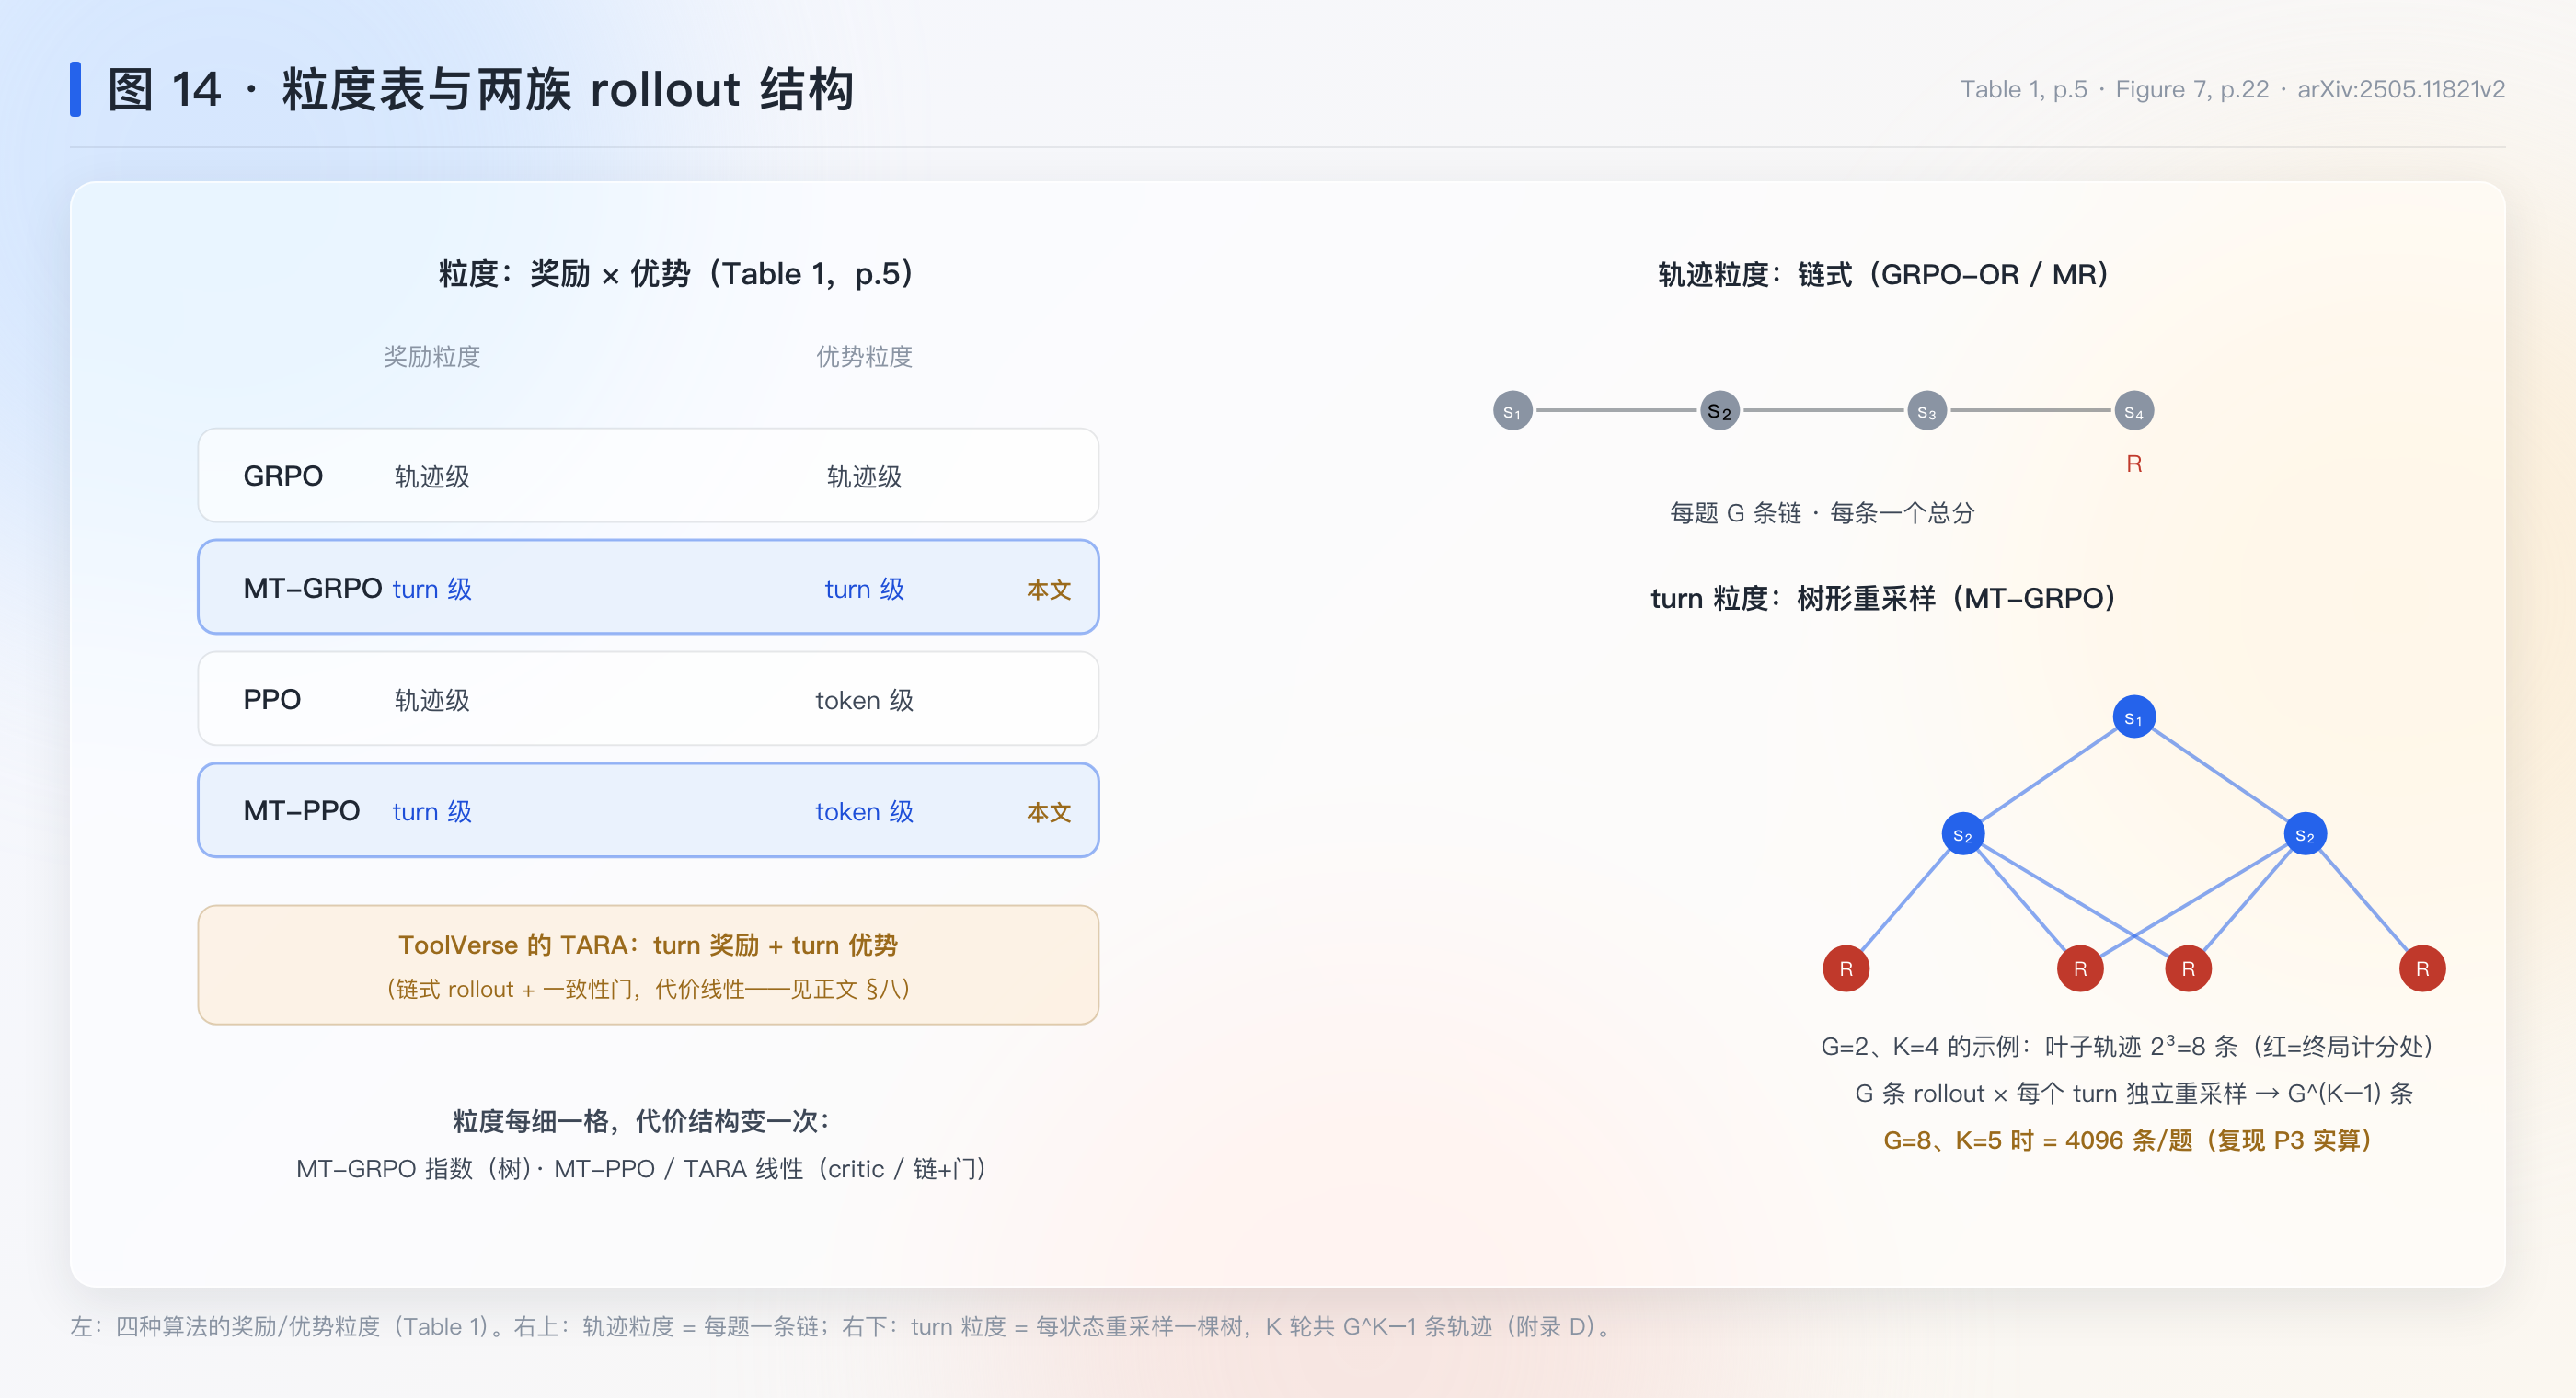This screenshot has height=1398, width=2576.
Task: Click the gray S₃ chain node
Action: pyautogui.click(x=1926, y=411)
